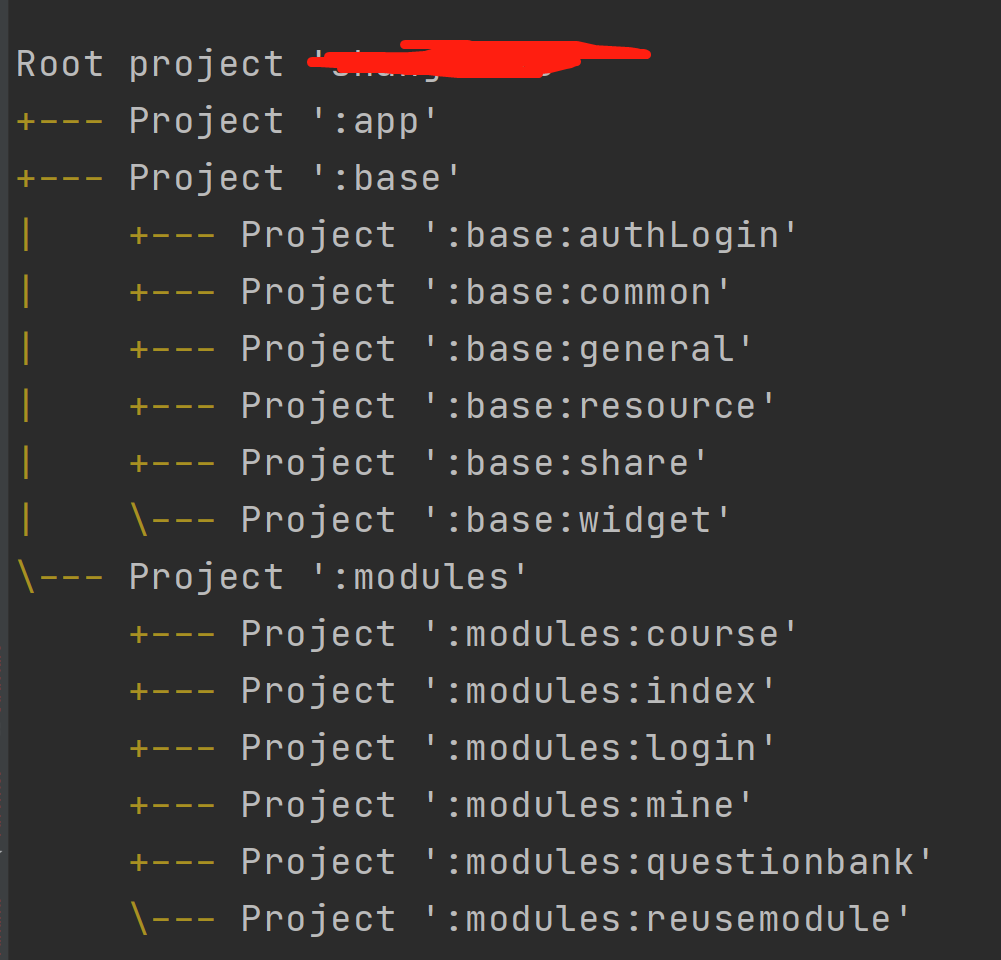Select the ':modules:questionbank' project line
The height and width of the screenshot is (960, 1001).
pyautogui.click(x=586, y=862)
